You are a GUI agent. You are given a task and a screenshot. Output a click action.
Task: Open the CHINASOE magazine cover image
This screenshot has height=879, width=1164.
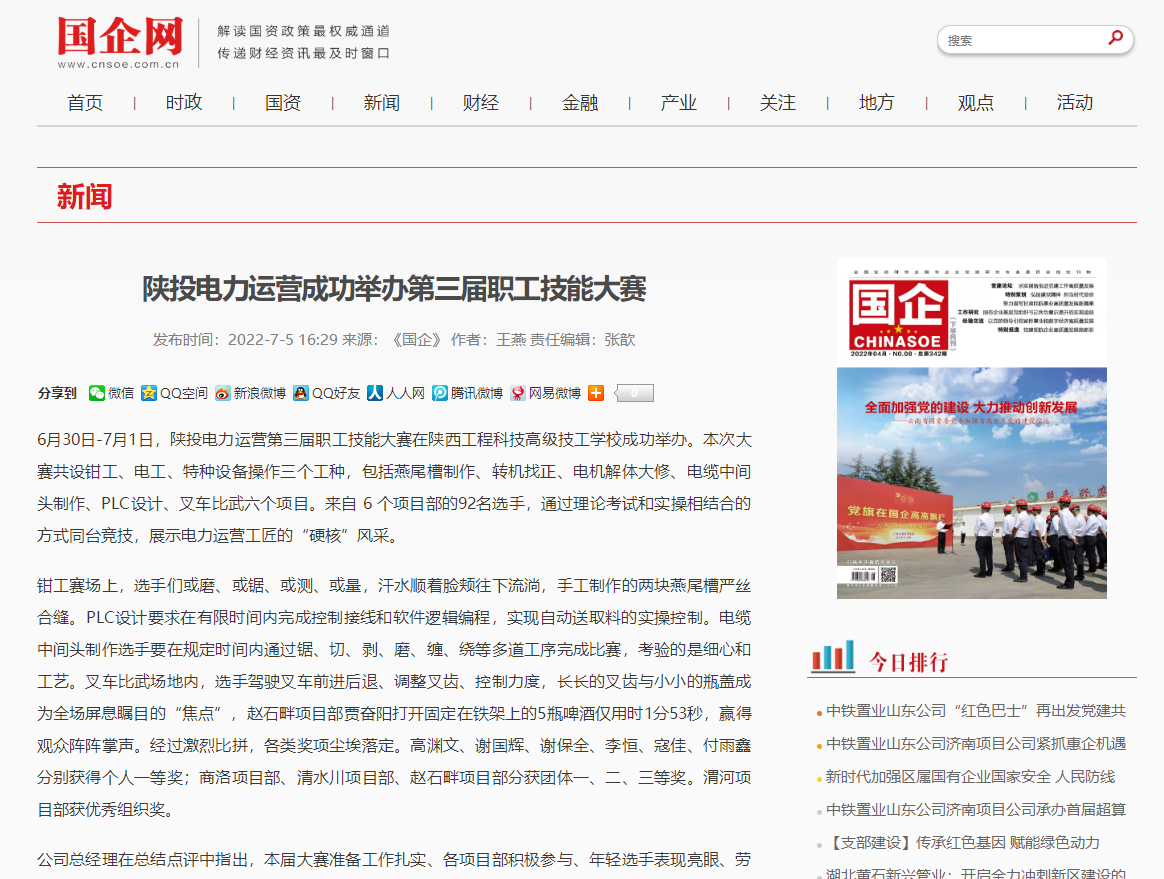point(971,428)
